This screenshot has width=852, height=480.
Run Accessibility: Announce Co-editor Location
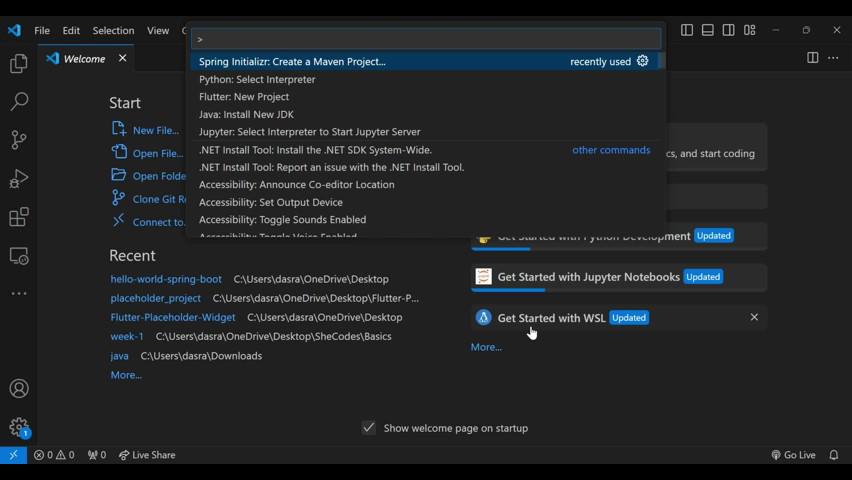tap(424, 185)
